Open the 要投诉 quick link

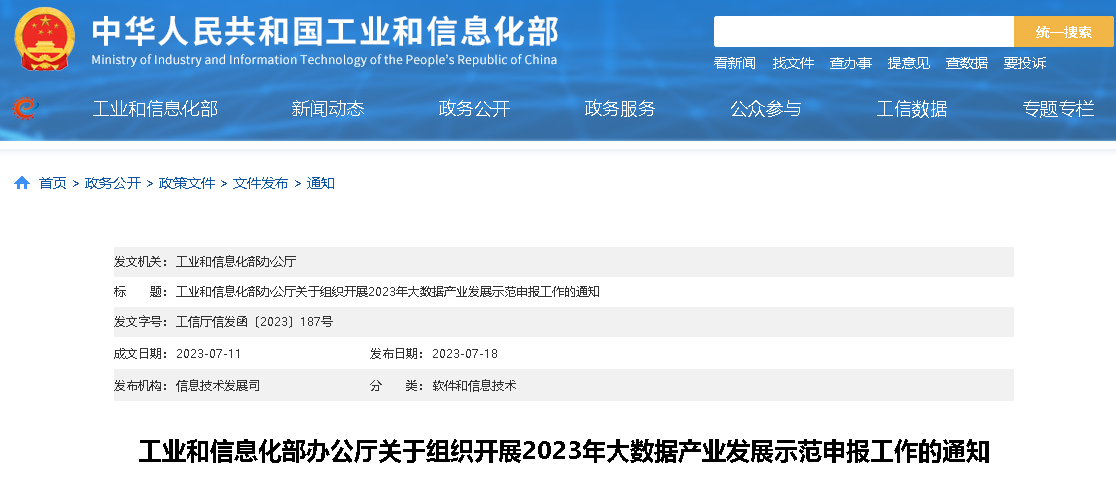(x=1025, y=63)
